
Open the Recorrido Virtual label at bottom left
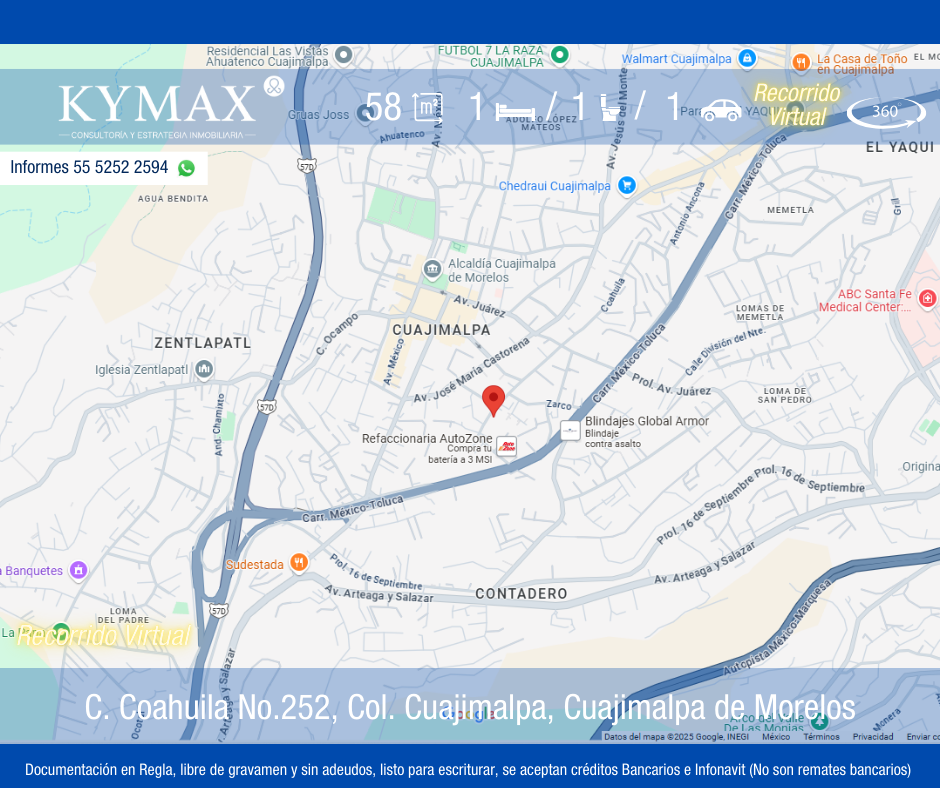click(104, 636)
